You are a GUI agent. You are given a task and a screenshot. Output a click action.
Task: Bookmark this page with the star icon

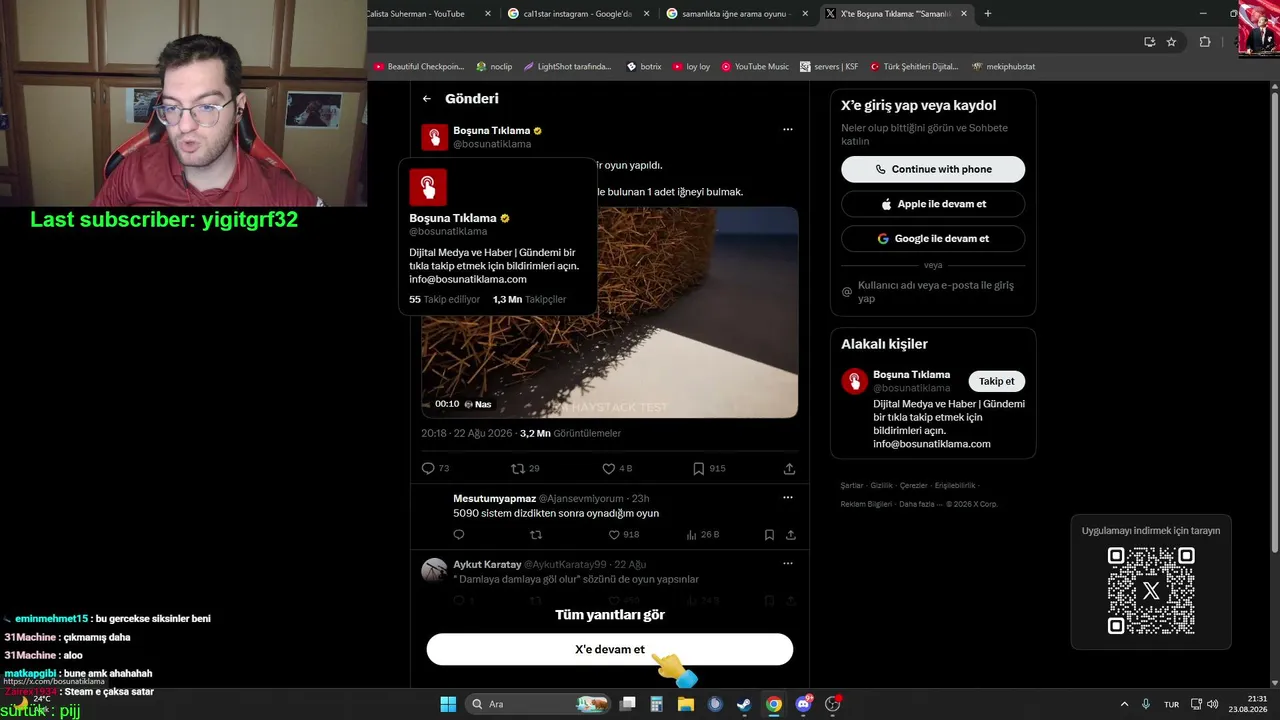click(x=1171, y=42)
